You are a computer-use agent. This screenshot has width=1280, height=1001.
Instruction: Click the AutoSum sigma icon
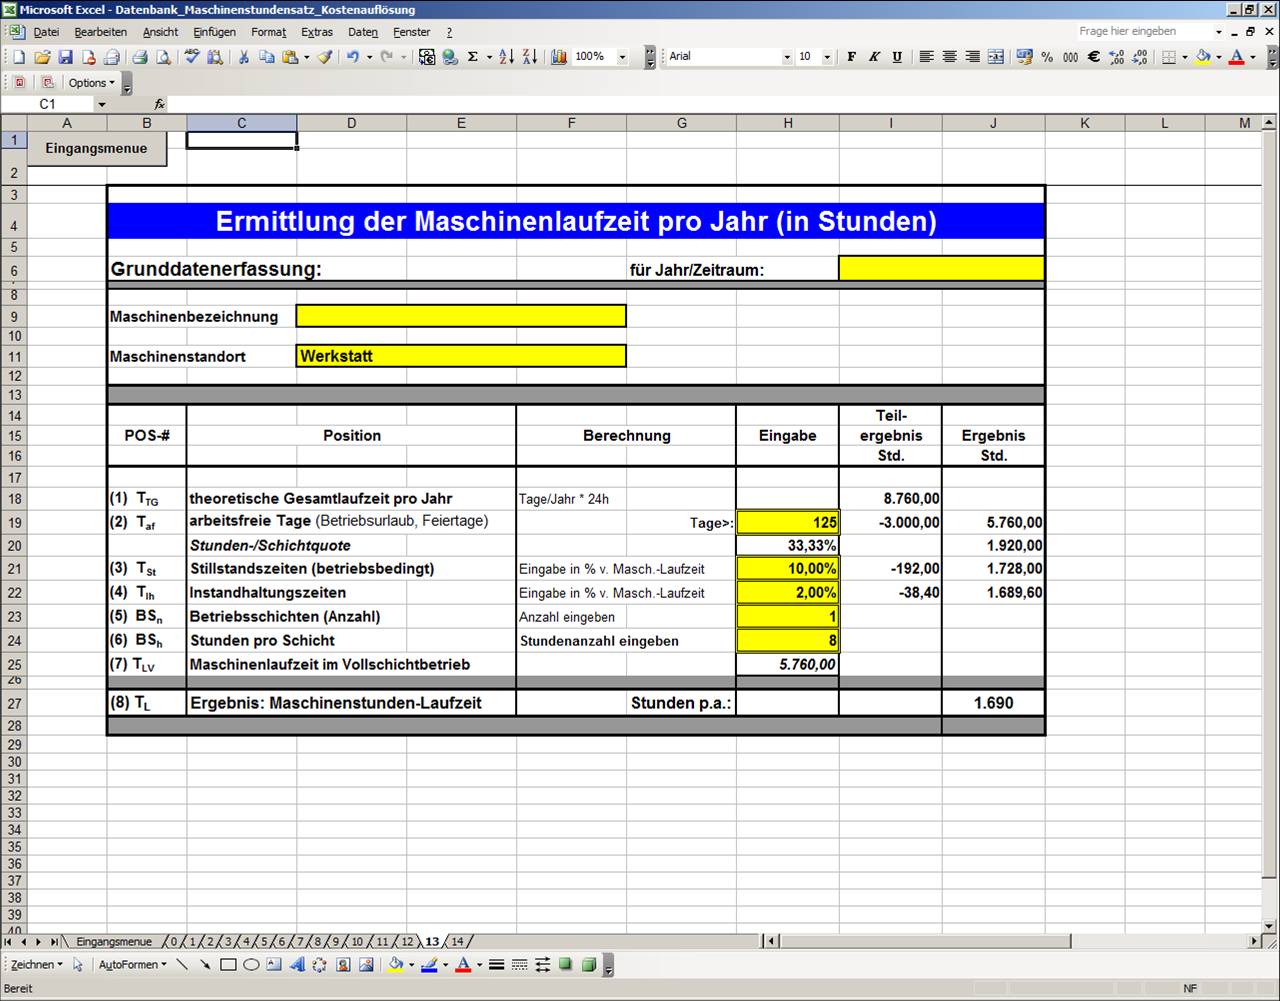[472, 57]
